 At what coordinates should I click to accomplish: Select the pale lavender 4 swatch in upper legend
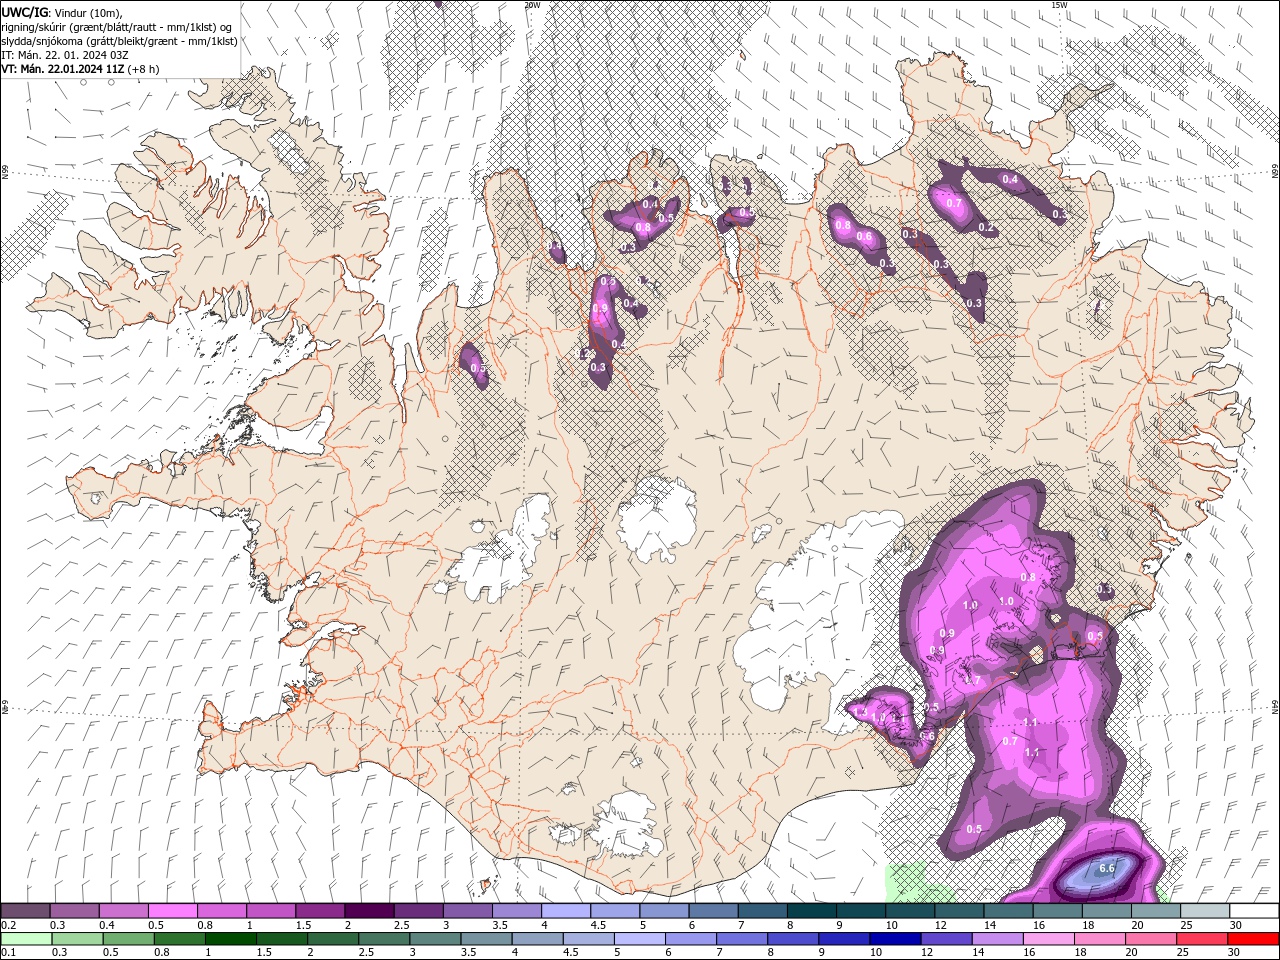coord(565,911)
